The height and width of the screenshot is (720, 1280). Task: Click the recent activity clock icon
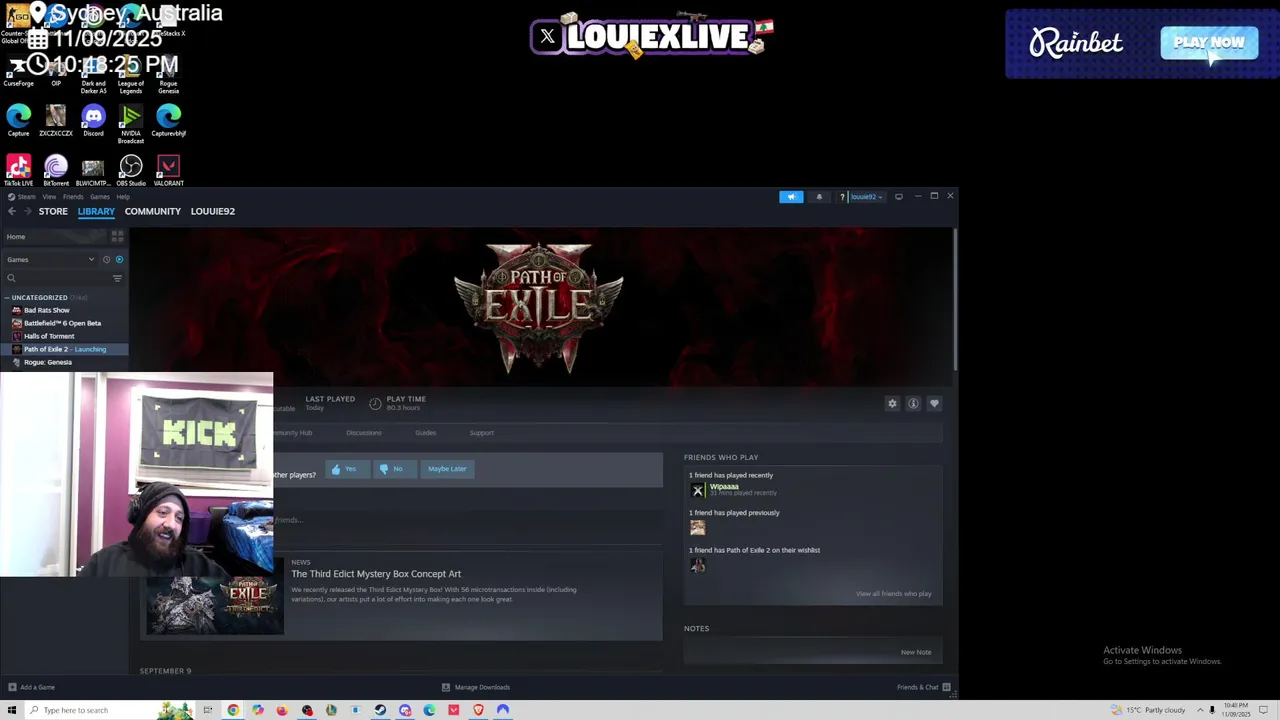pyautogui.click(x=106, y=259)
